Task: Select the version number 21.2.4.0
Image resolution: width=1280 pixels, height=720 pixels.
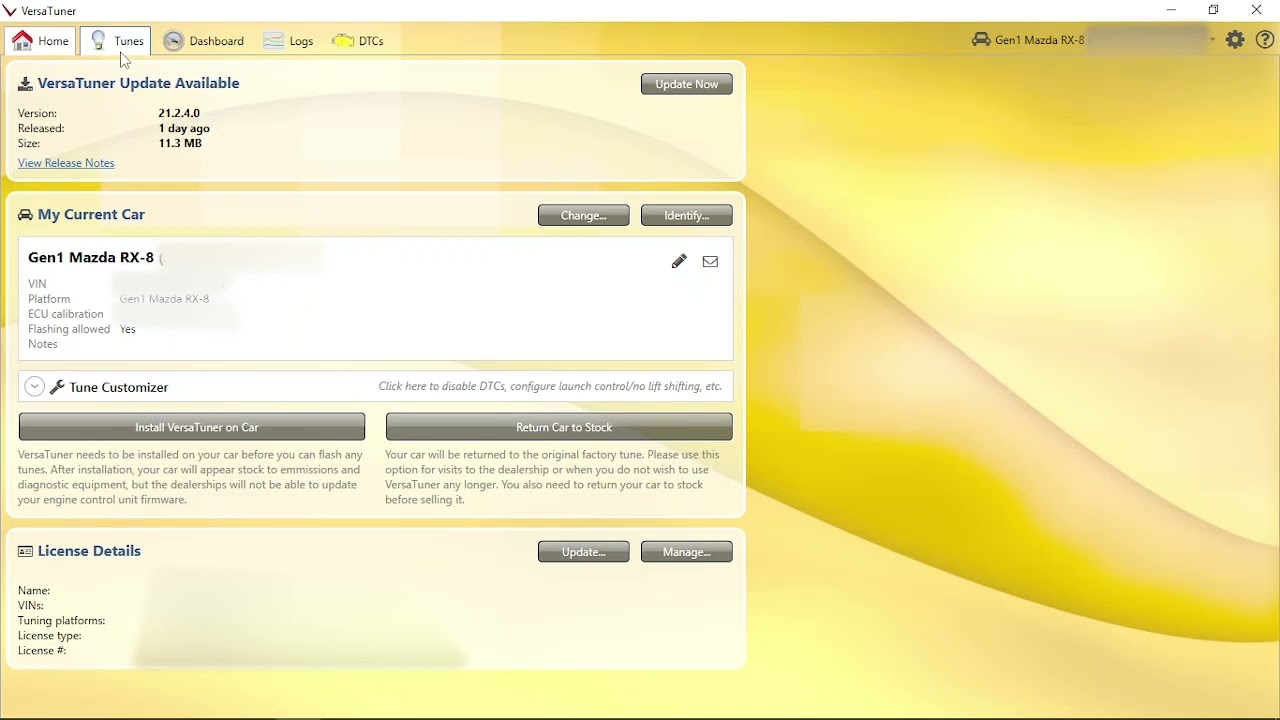Action: [179, 113]
